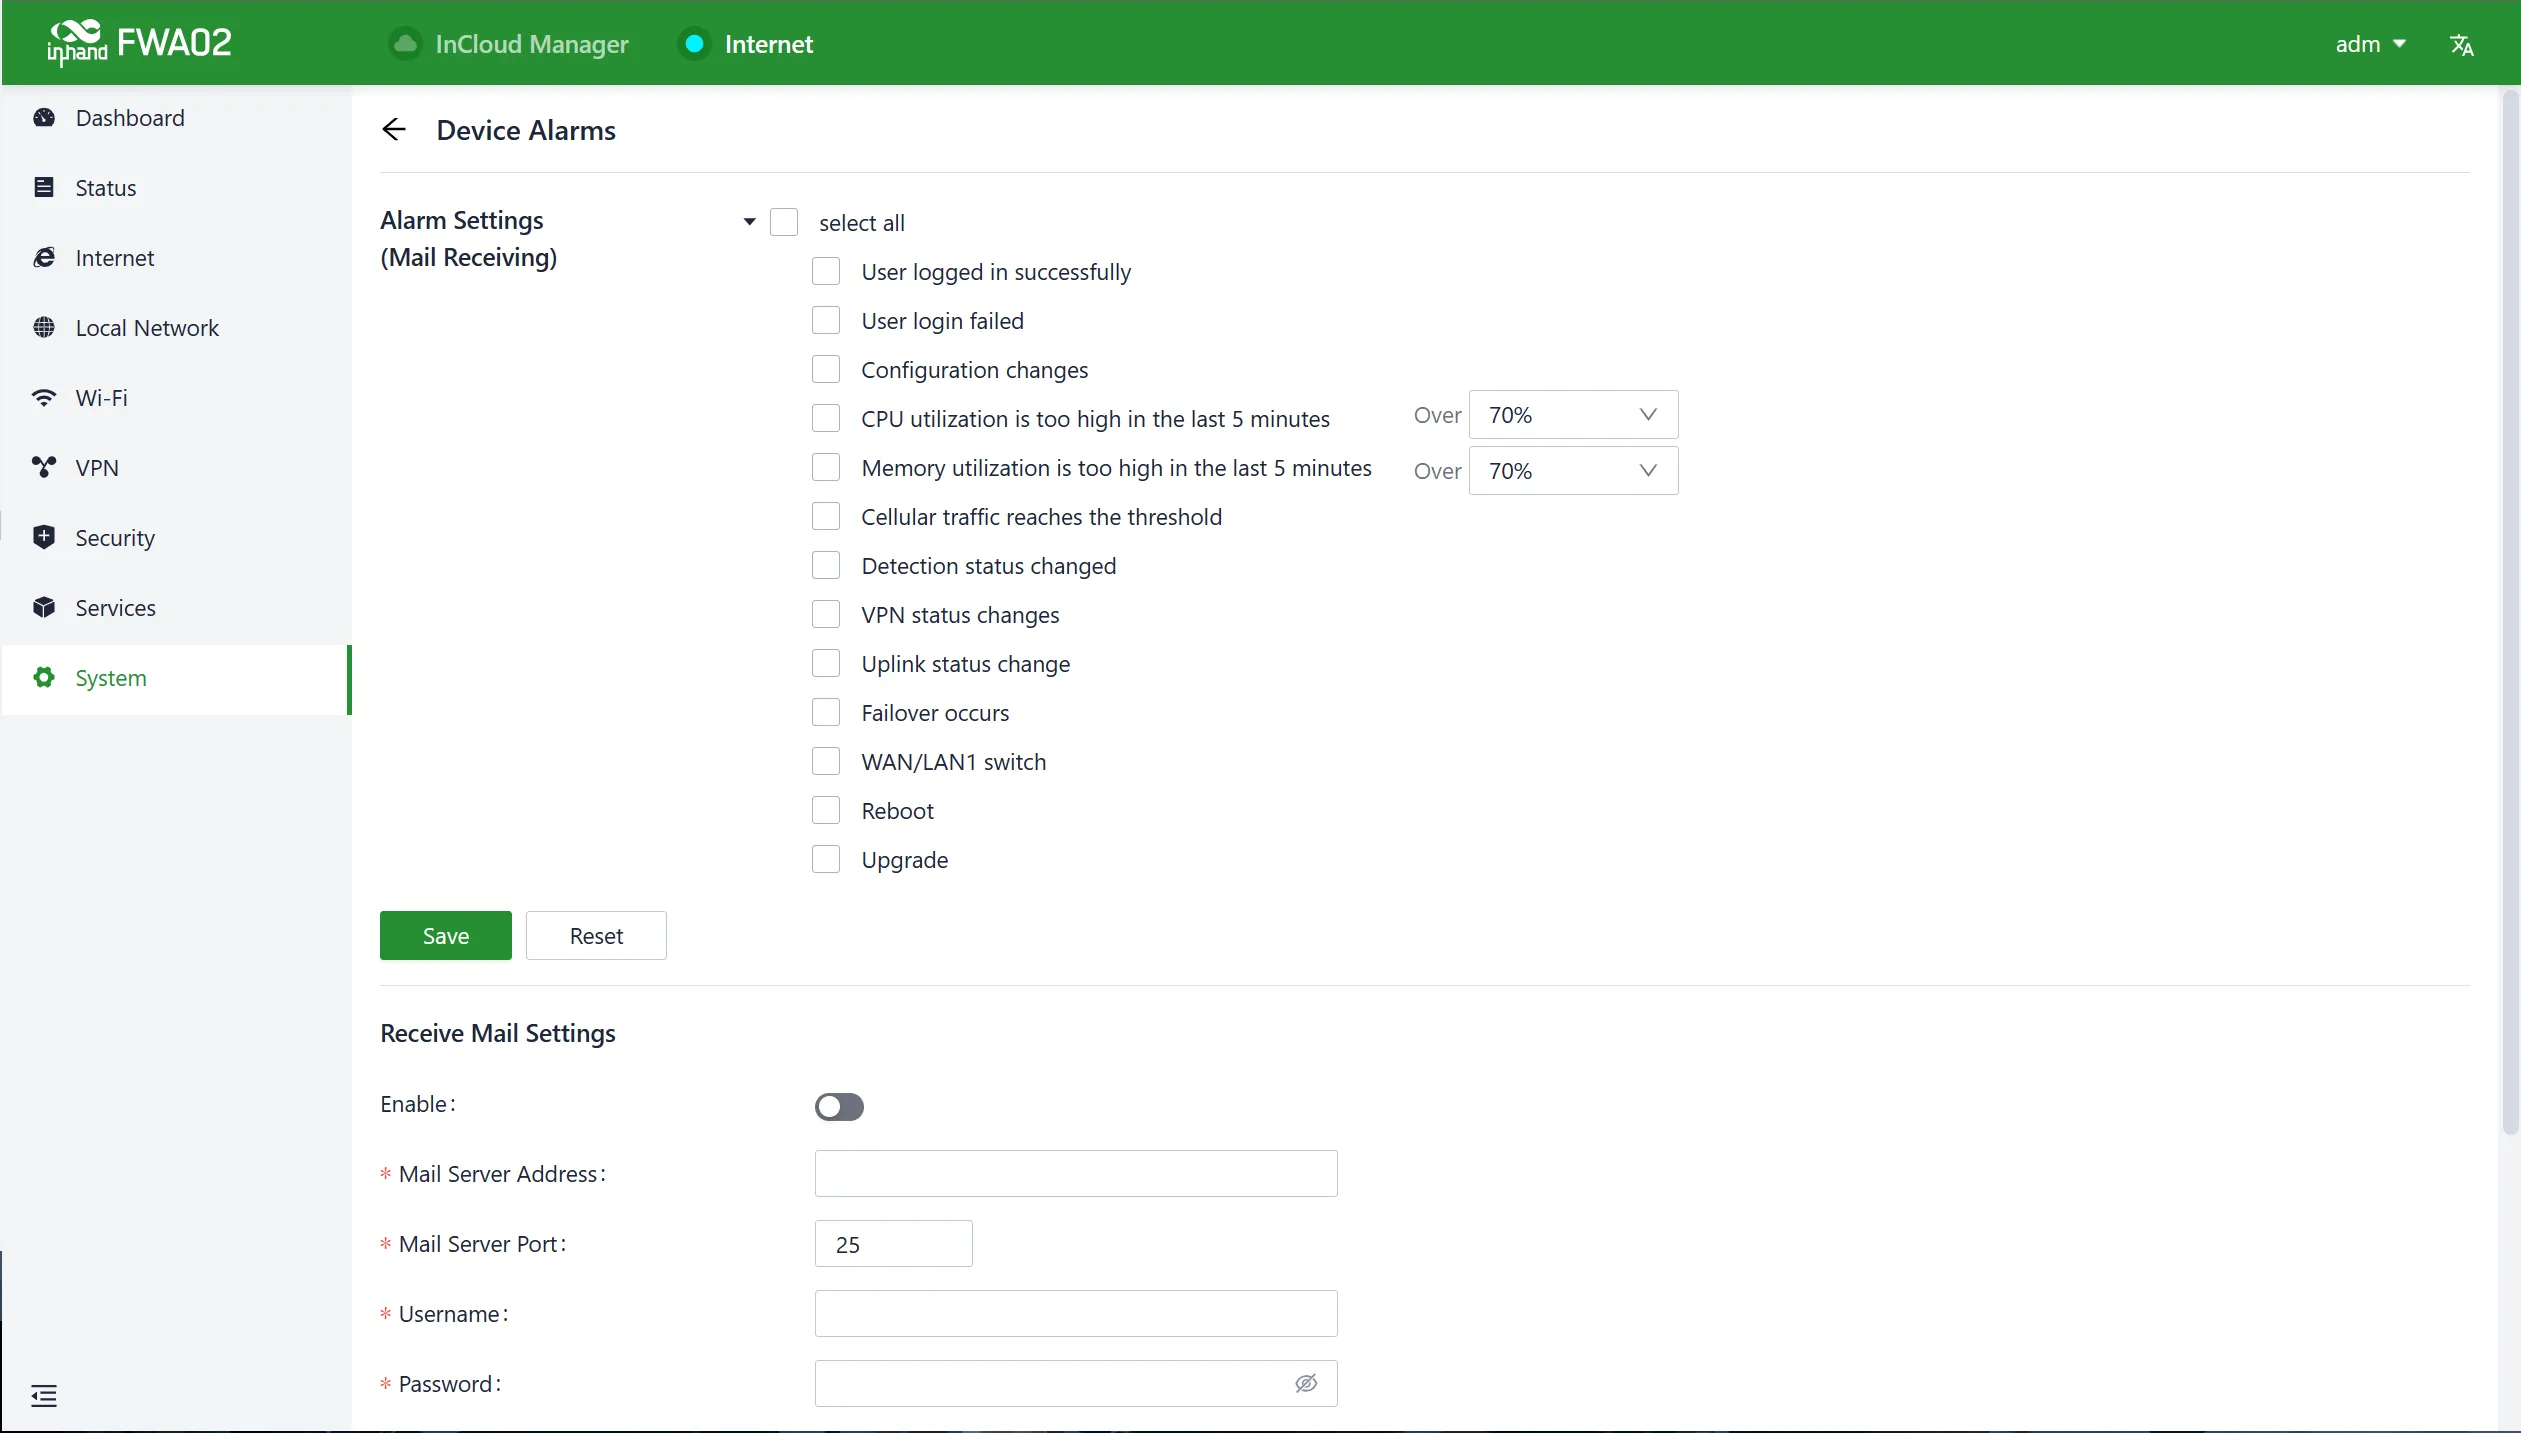Select the Security menu item

click(x=176, y=538)
